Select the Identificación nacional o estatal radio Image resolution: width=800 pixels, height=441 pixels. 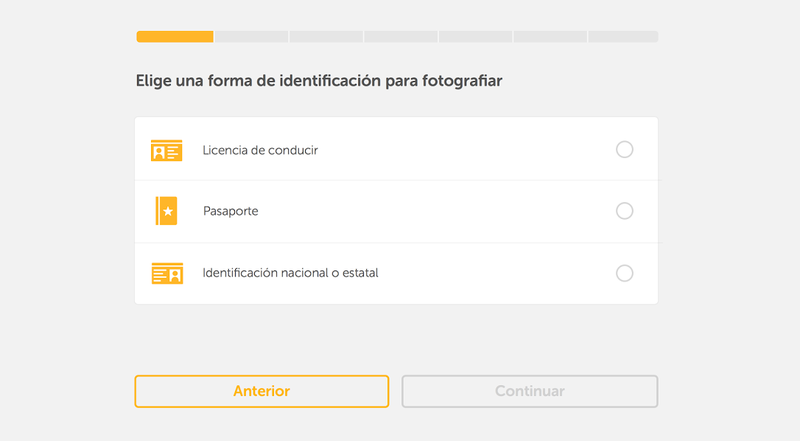pyautogui.click(x=624, y=273)
